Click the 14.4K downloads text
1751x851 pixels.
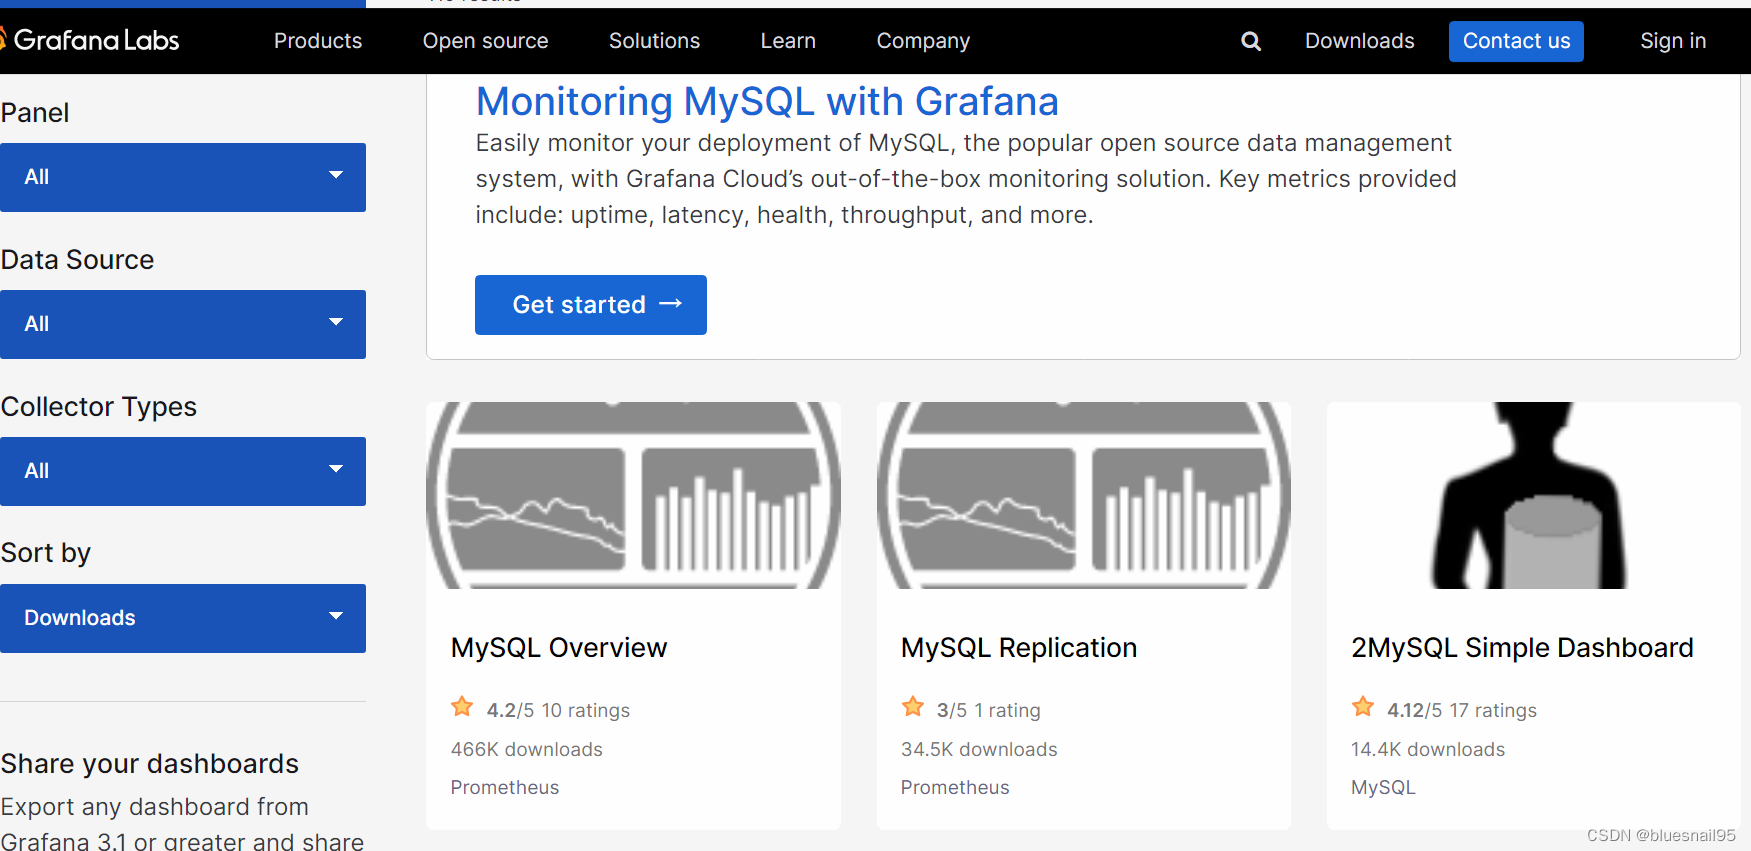[x=1428, y=749]
